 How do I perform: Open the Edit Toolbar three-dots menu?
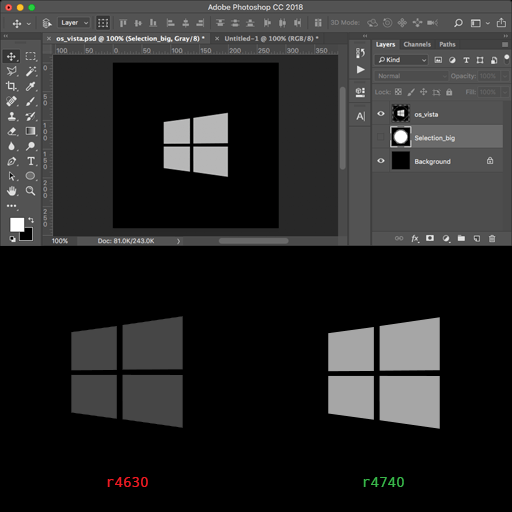(x=11, y=206)
